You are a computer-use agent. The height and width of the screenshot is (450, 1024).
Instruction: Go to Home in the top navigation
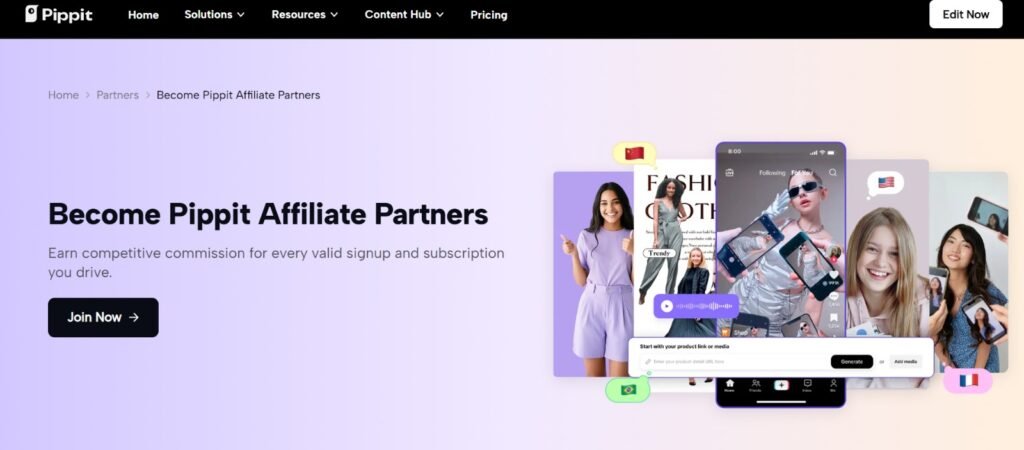tap(143, 14)
